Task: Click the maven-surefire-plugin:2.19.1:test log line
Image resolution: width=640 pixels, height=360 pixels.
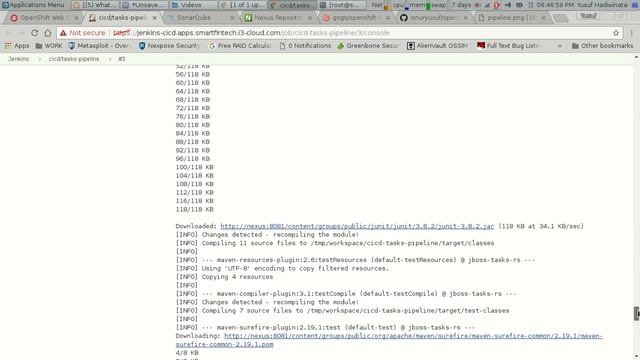Action: pyautogui.click(x=325, y=327)
